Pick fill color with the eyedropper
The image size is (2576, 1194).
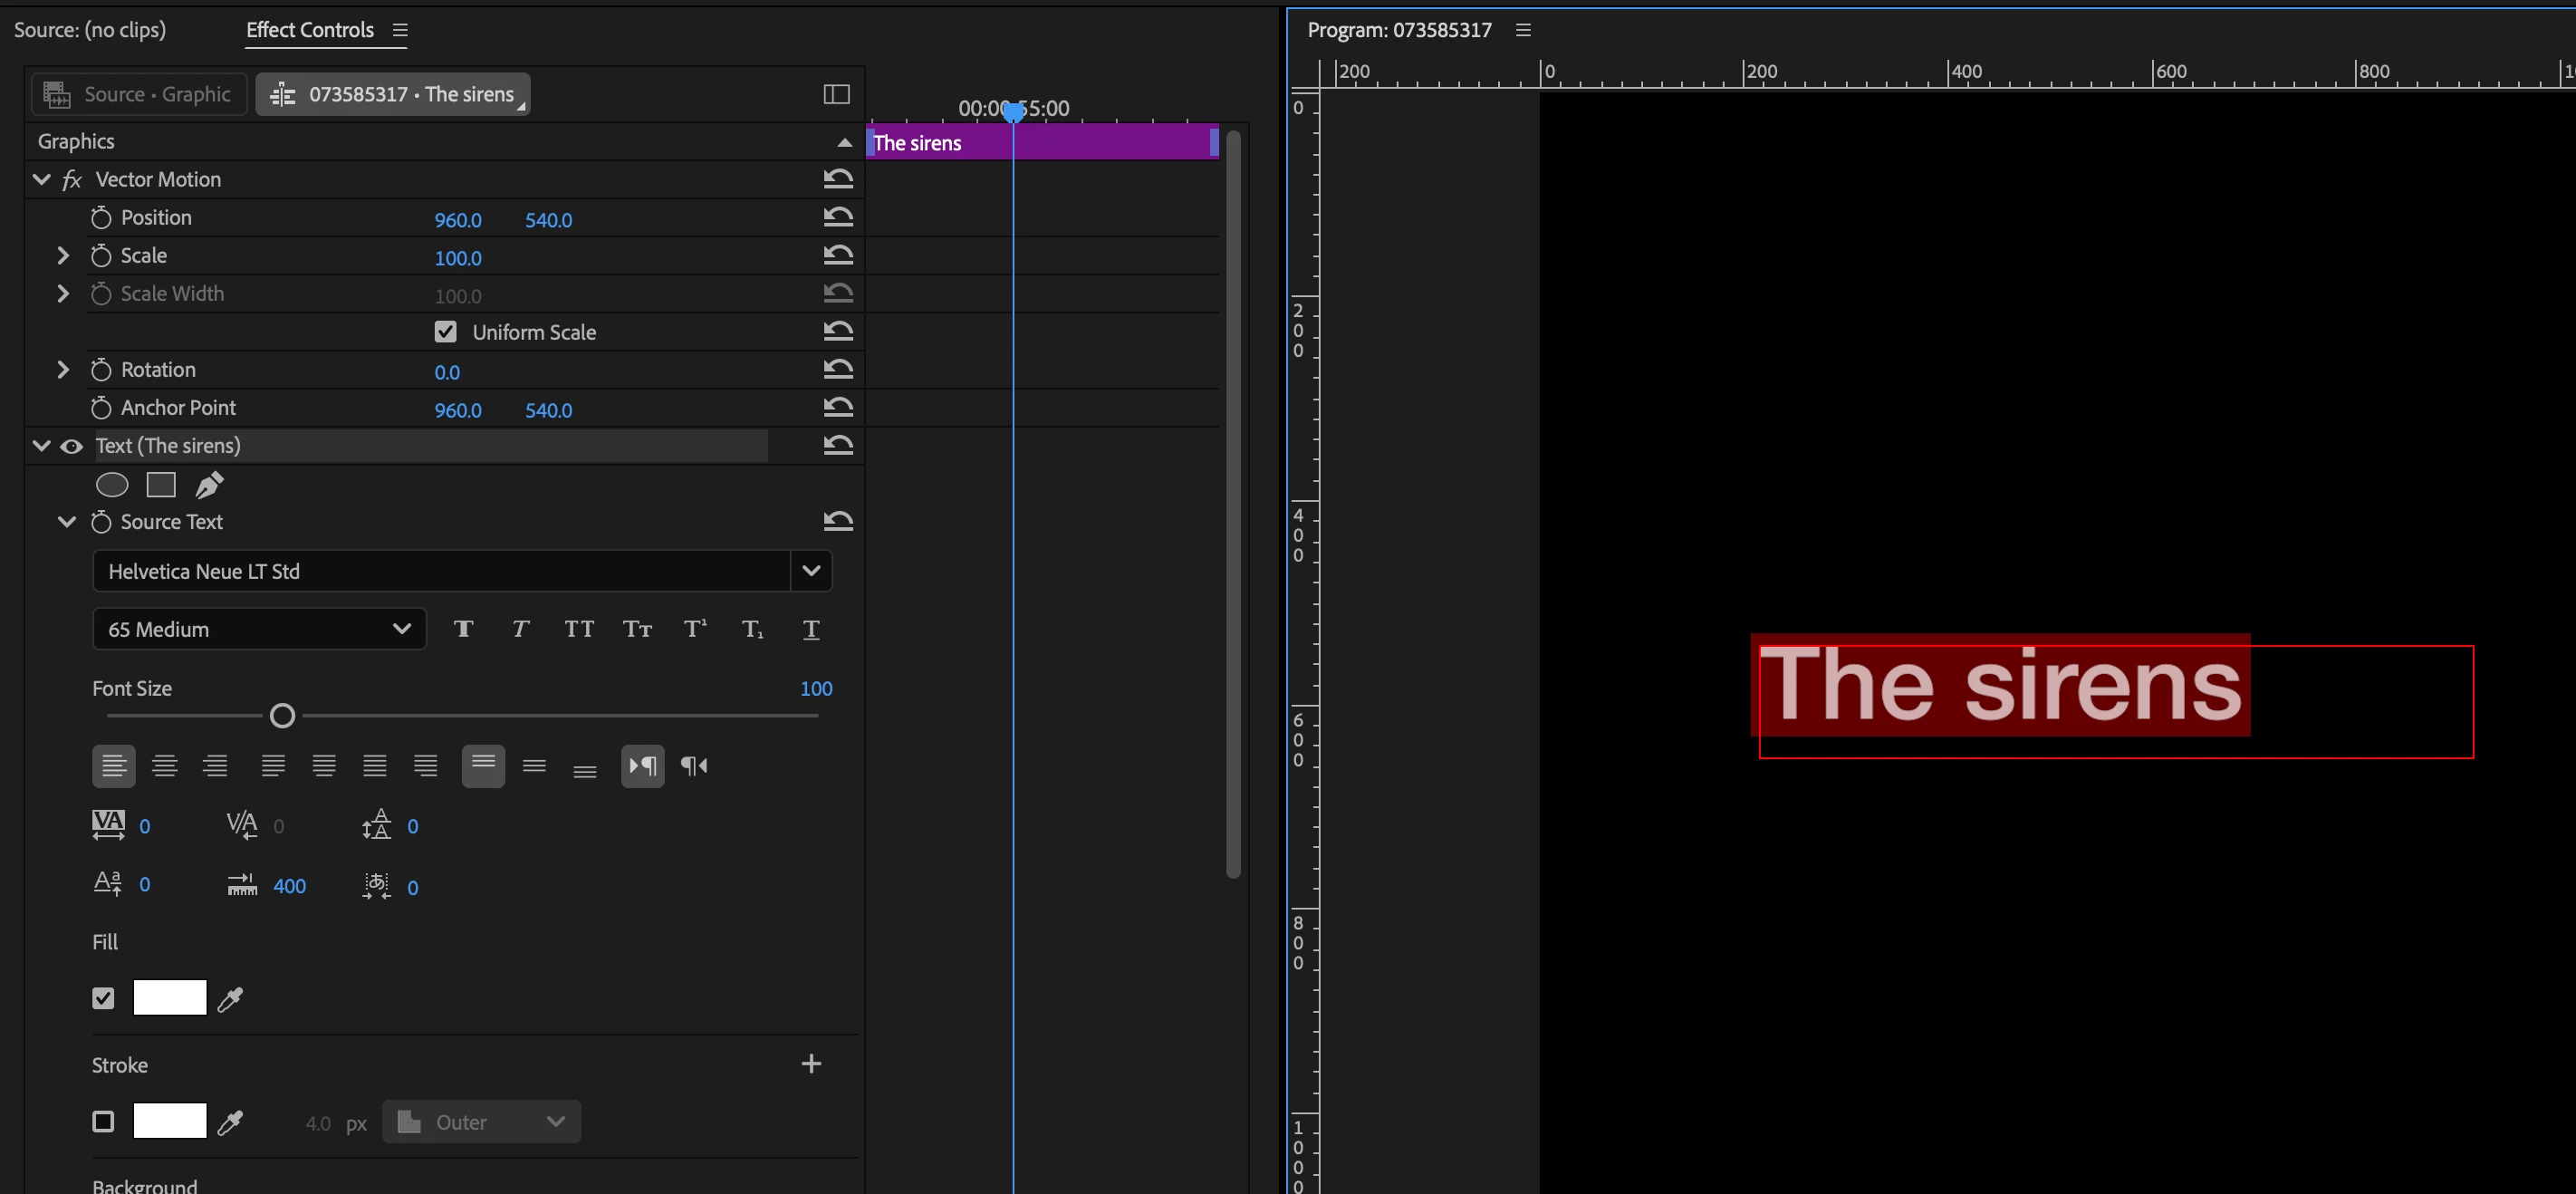[x=231, y=998]
